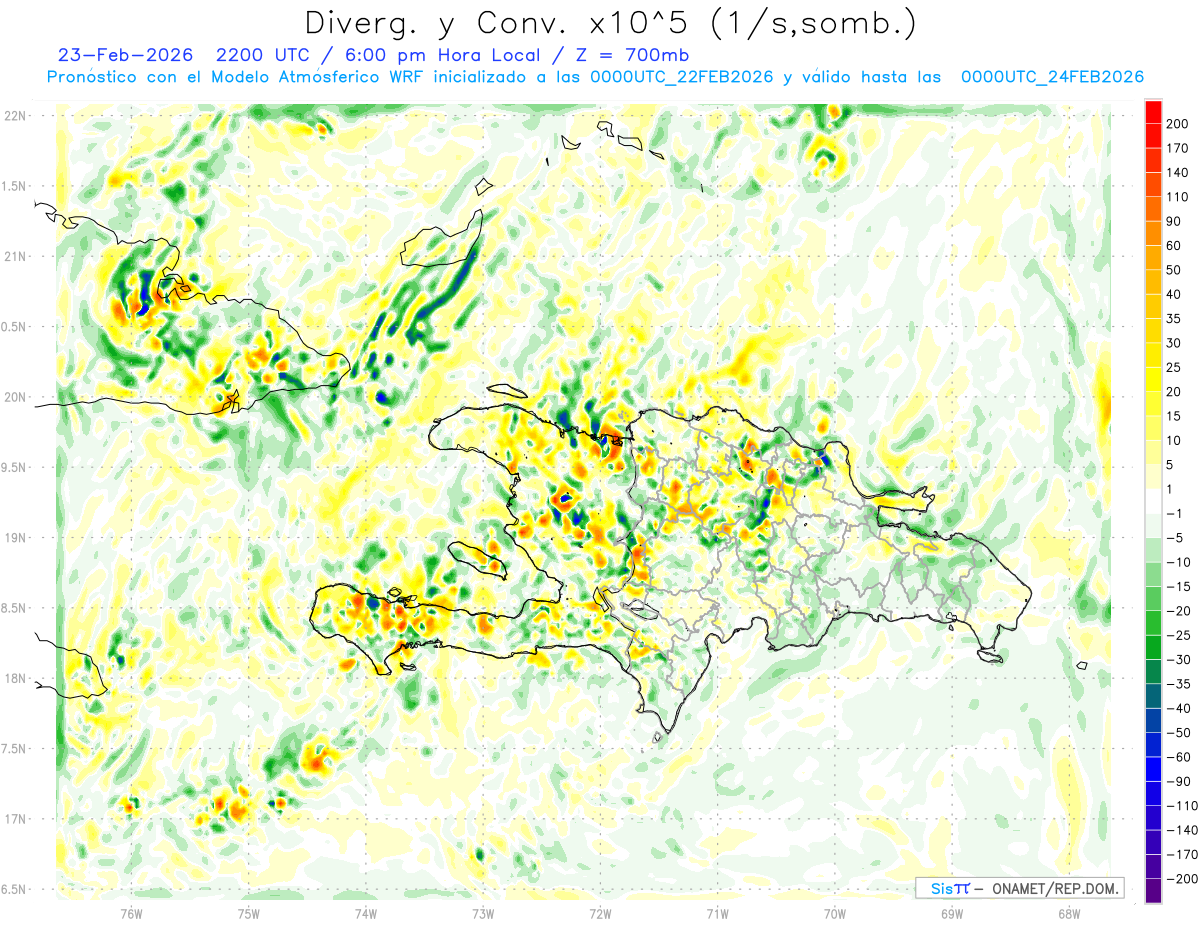Click the '-200' color bar value
This screenshot has width=1200, height=927.
click(x=1181, y=879)
